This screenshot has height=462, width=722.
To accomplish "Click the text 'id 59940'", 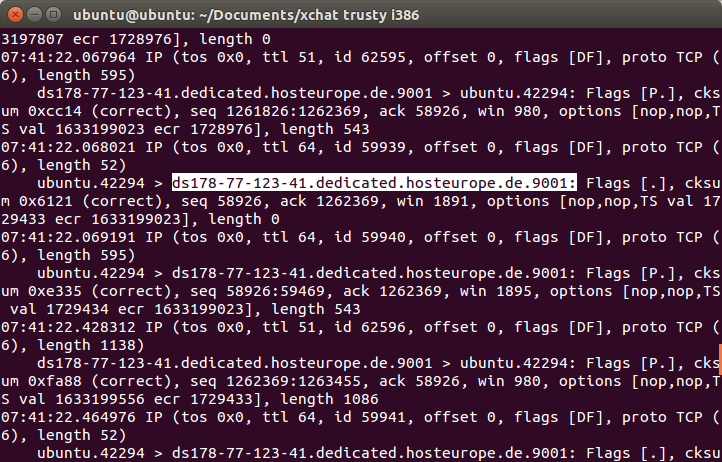I will [x=370, y=237].
